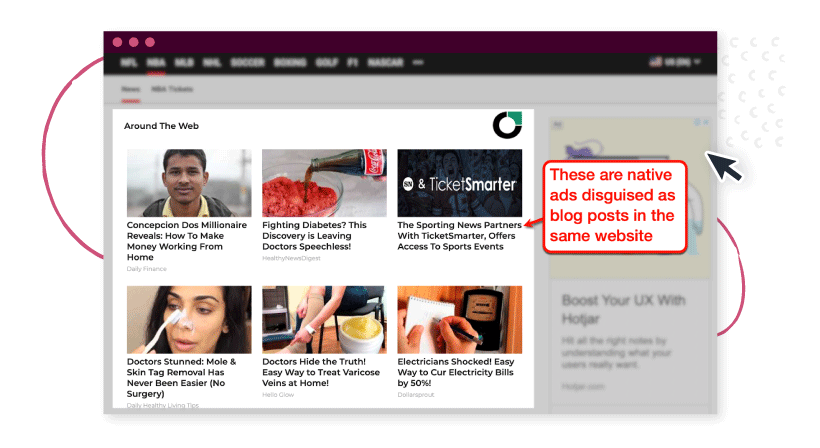Open the Concepcion Dos Millionaire article thumbnail
The image size is (820, 448).
(189, 183)
